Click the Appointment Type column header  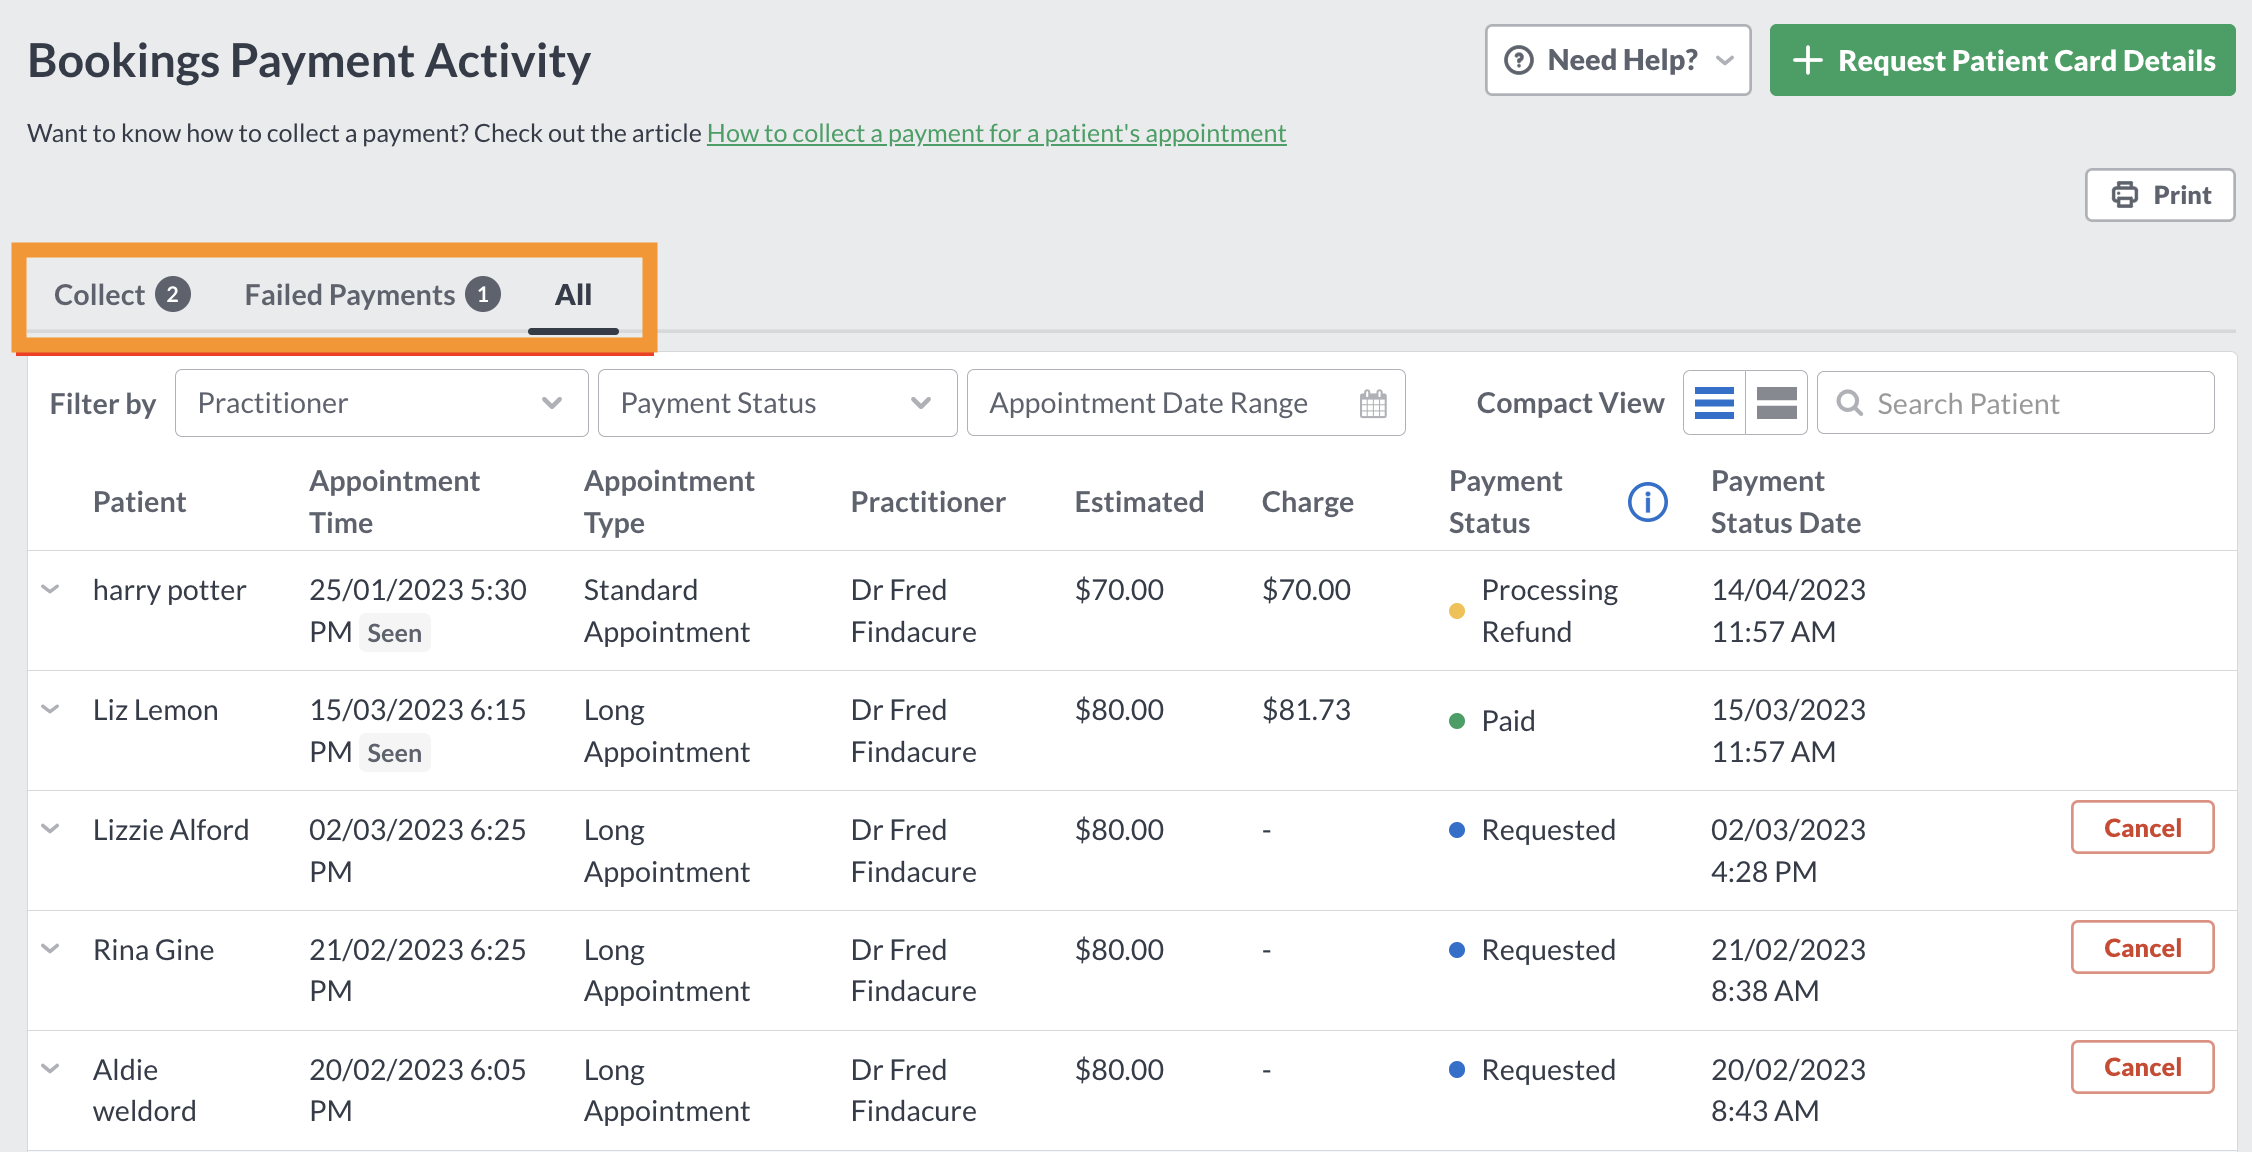[x=669, y=502]
